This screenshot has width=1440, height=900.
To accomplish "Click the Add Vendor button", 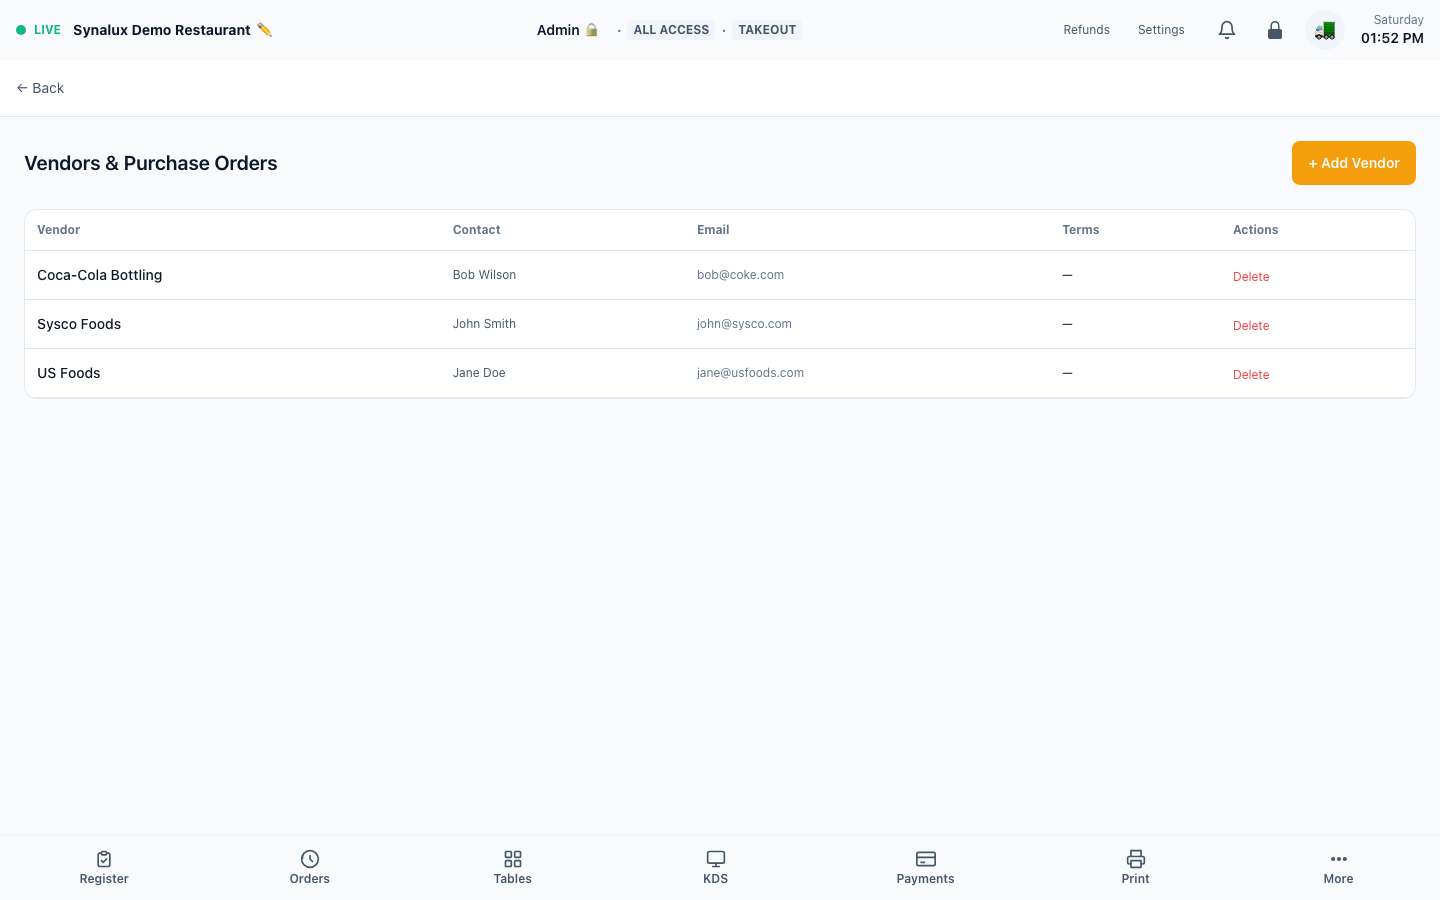I will (x=1354, y=163).
